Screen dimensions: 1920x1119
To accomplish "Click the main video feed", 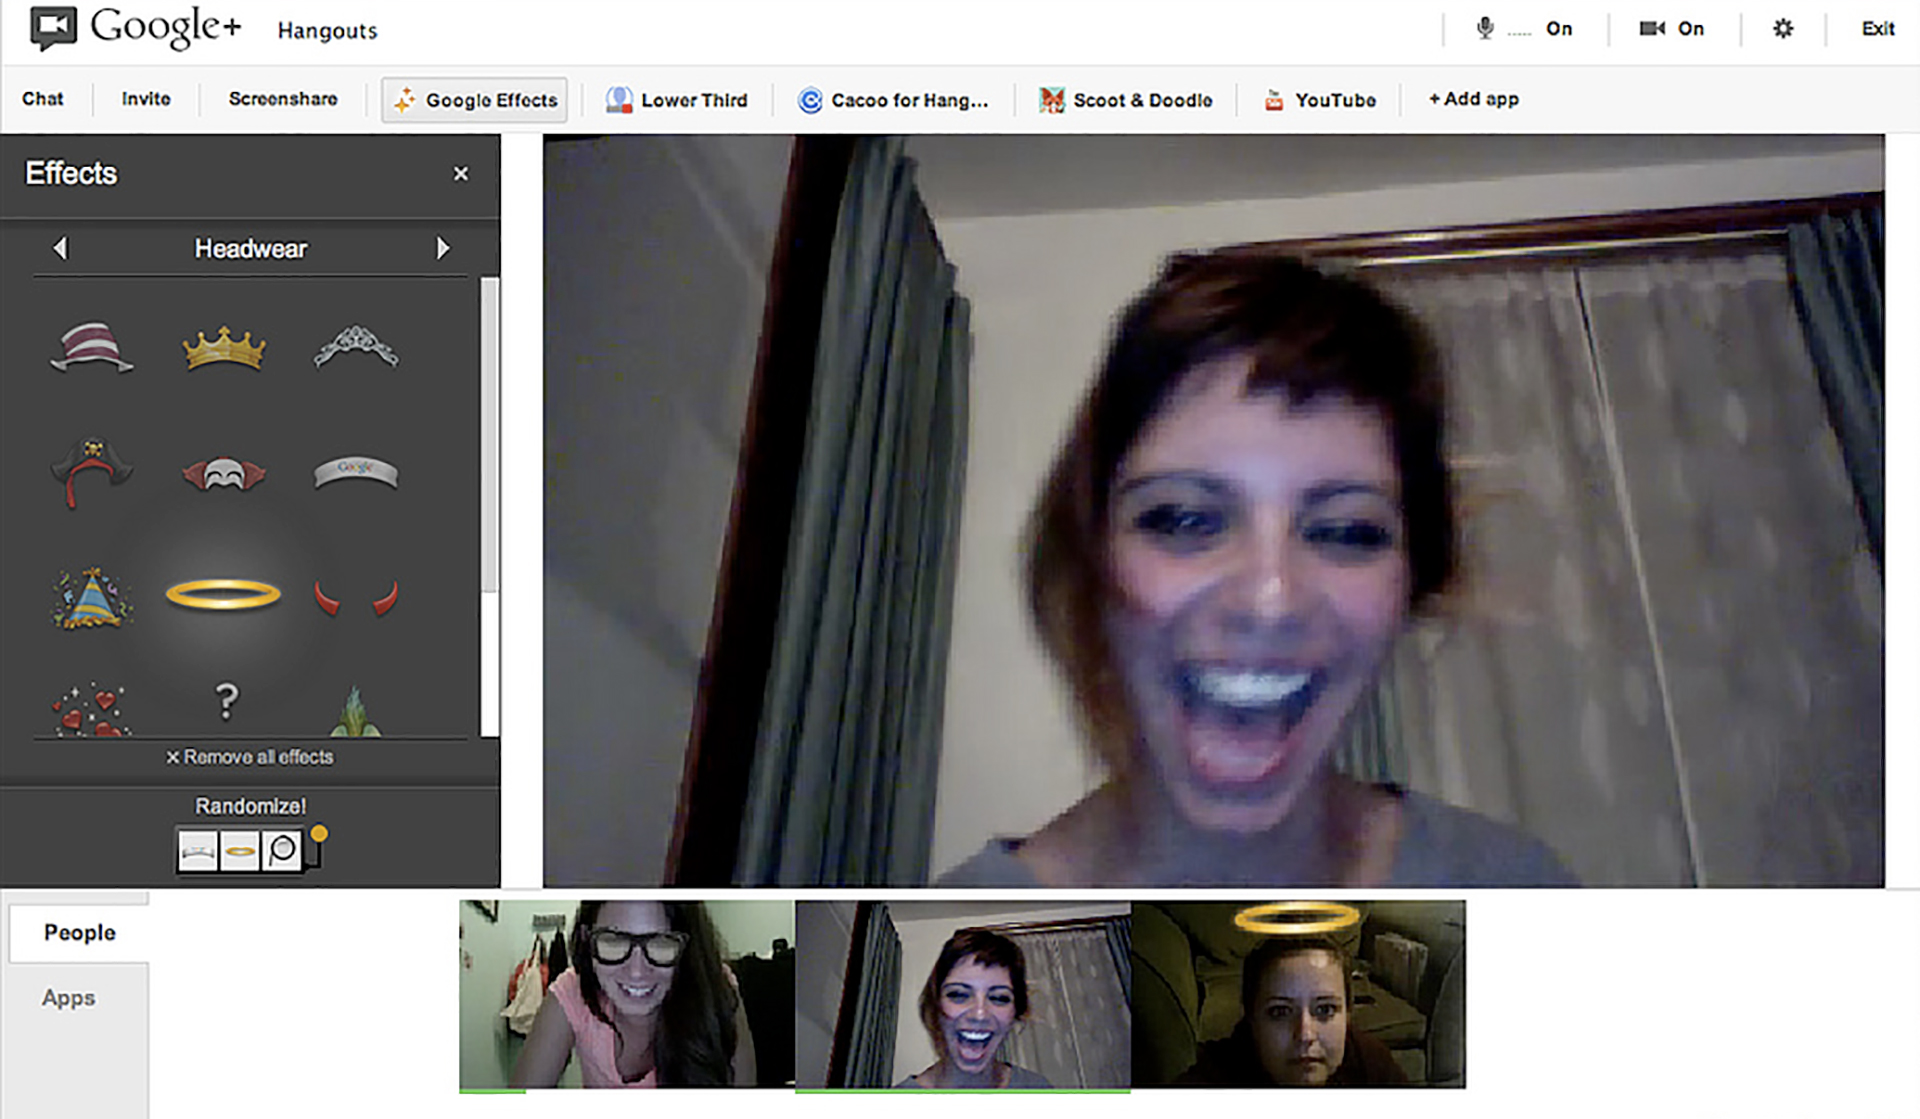I will pos(1214,511).
